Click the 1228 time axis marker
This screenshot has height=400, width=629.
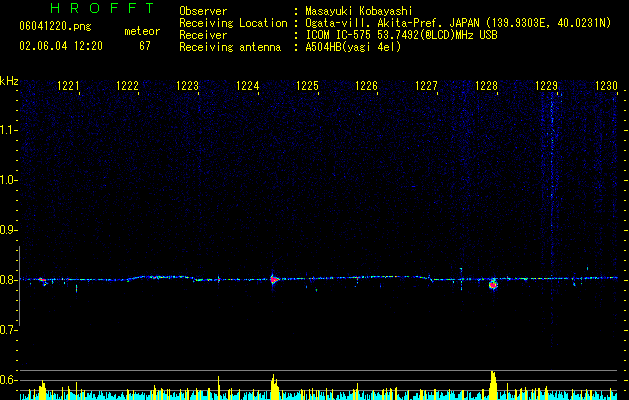tap(486, 86)
